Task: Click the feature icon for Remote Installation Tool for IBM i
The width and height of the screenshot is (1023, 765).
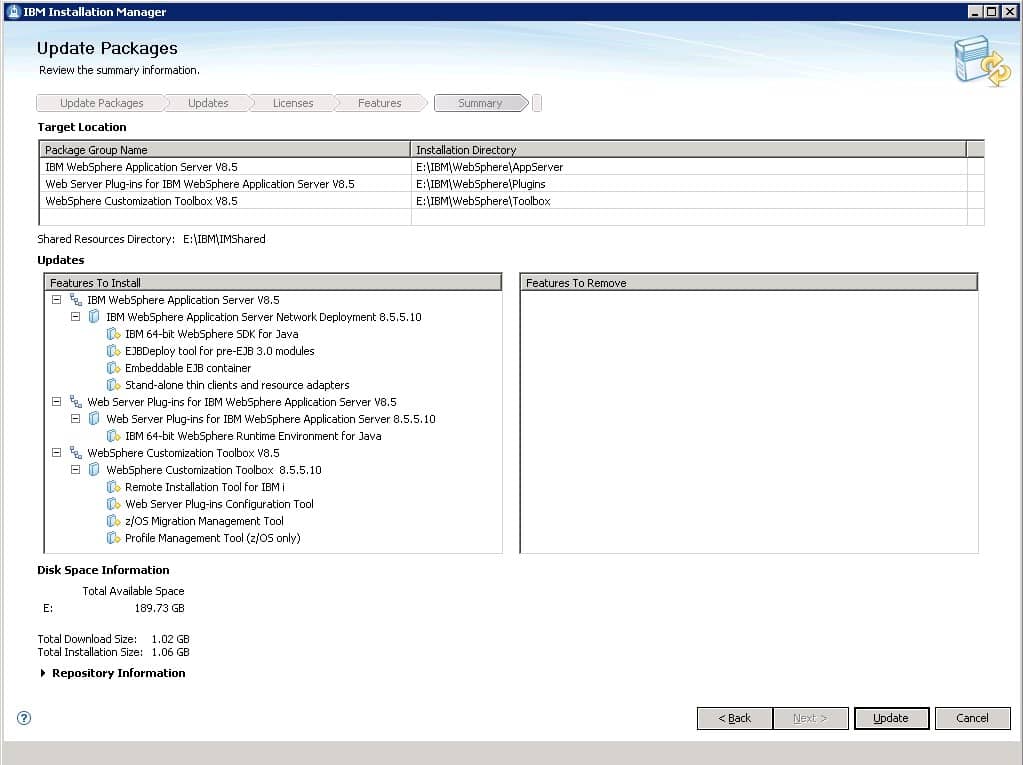Action: pos(114,487)
